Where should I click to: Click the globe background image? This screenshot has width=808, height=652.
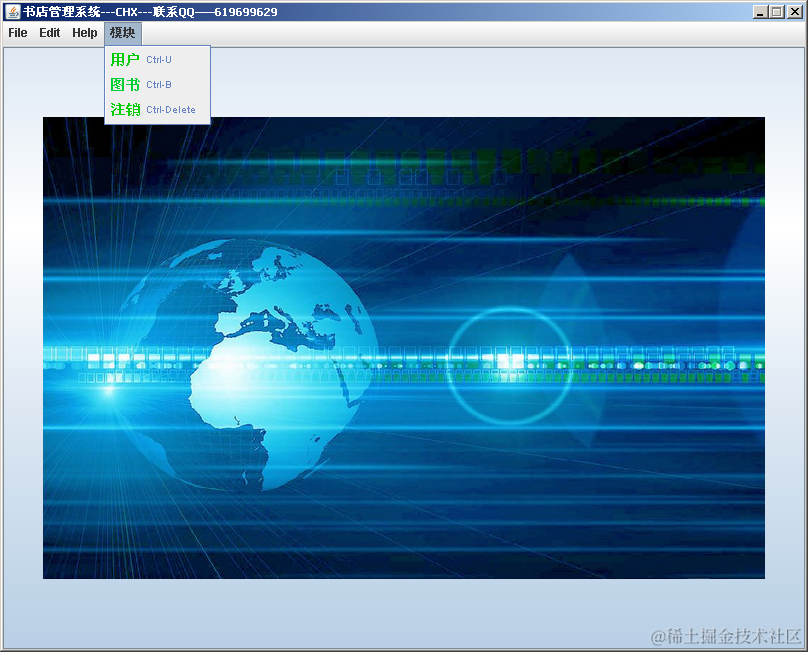point(403,348)
